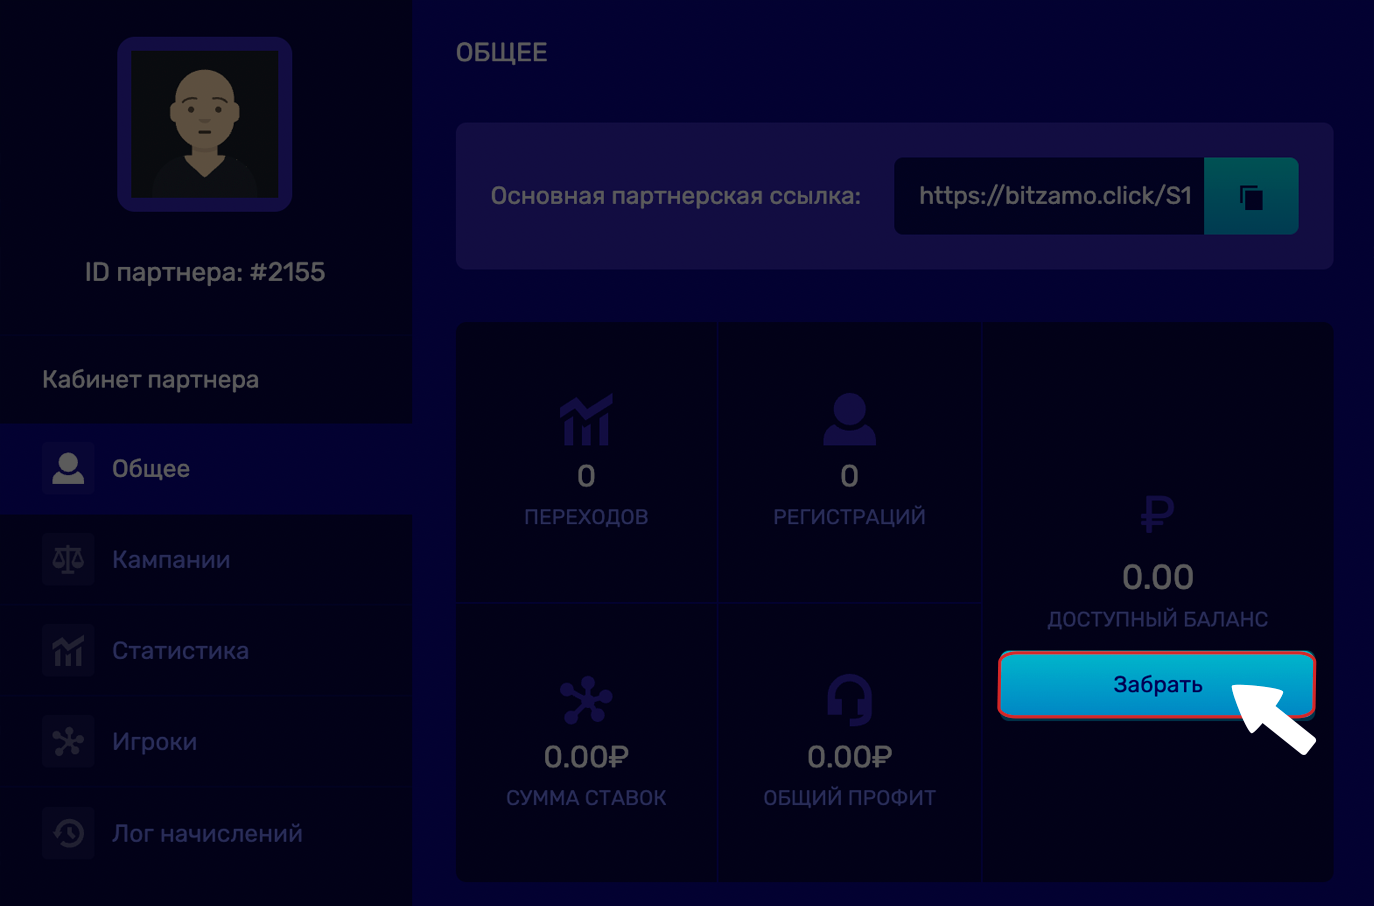Click the copy link icon button
Screen dimensions: 1374x906
pos(1251,197)
